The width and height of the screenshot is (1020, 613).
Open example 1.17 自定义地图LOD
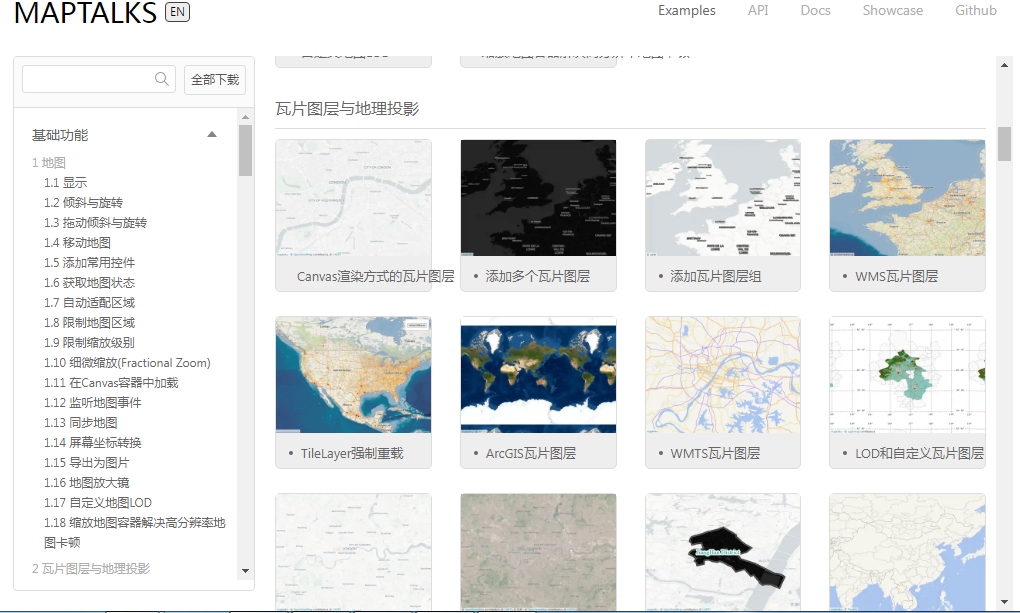[98, 503]
